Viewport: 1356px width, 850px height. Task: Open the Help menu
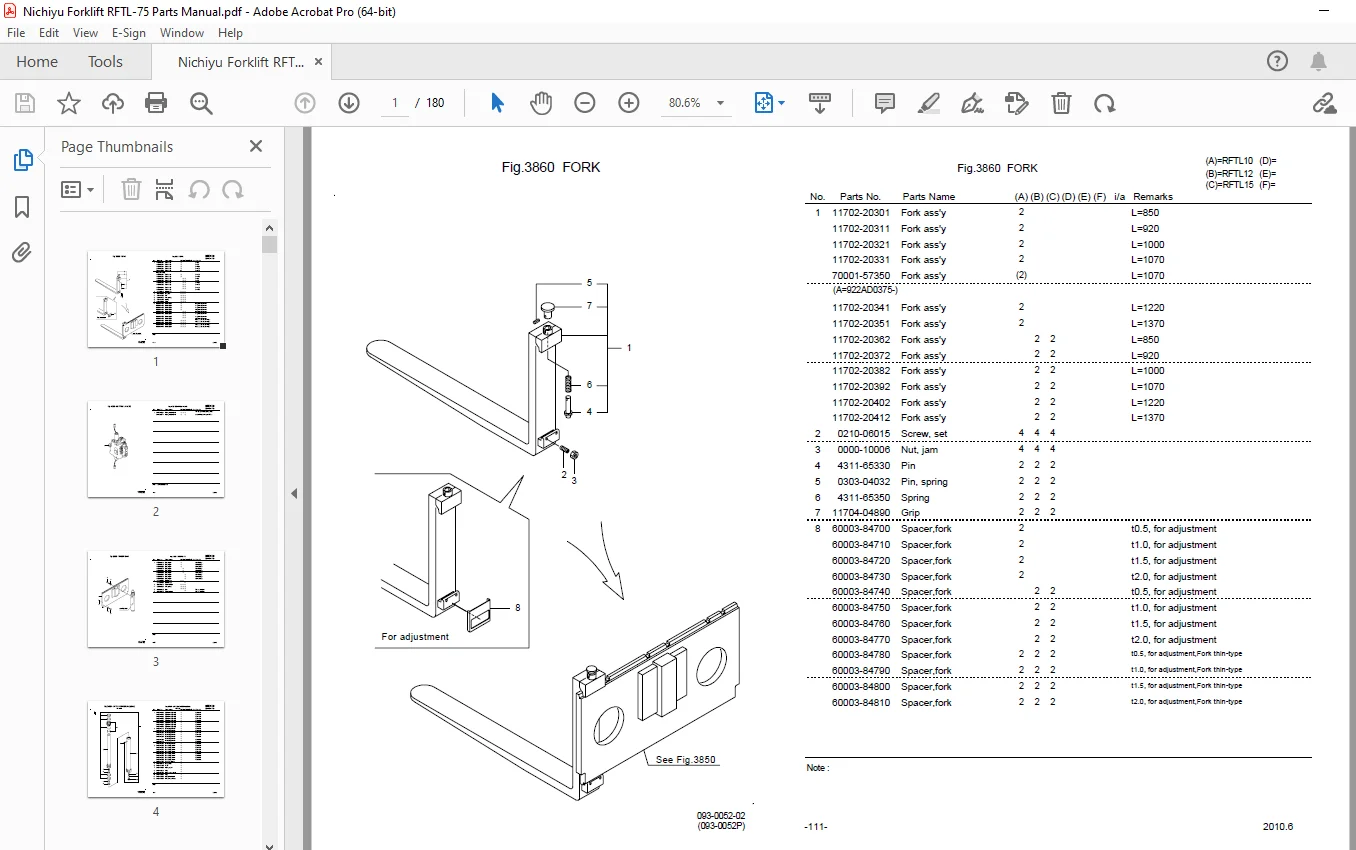point(231,33)
